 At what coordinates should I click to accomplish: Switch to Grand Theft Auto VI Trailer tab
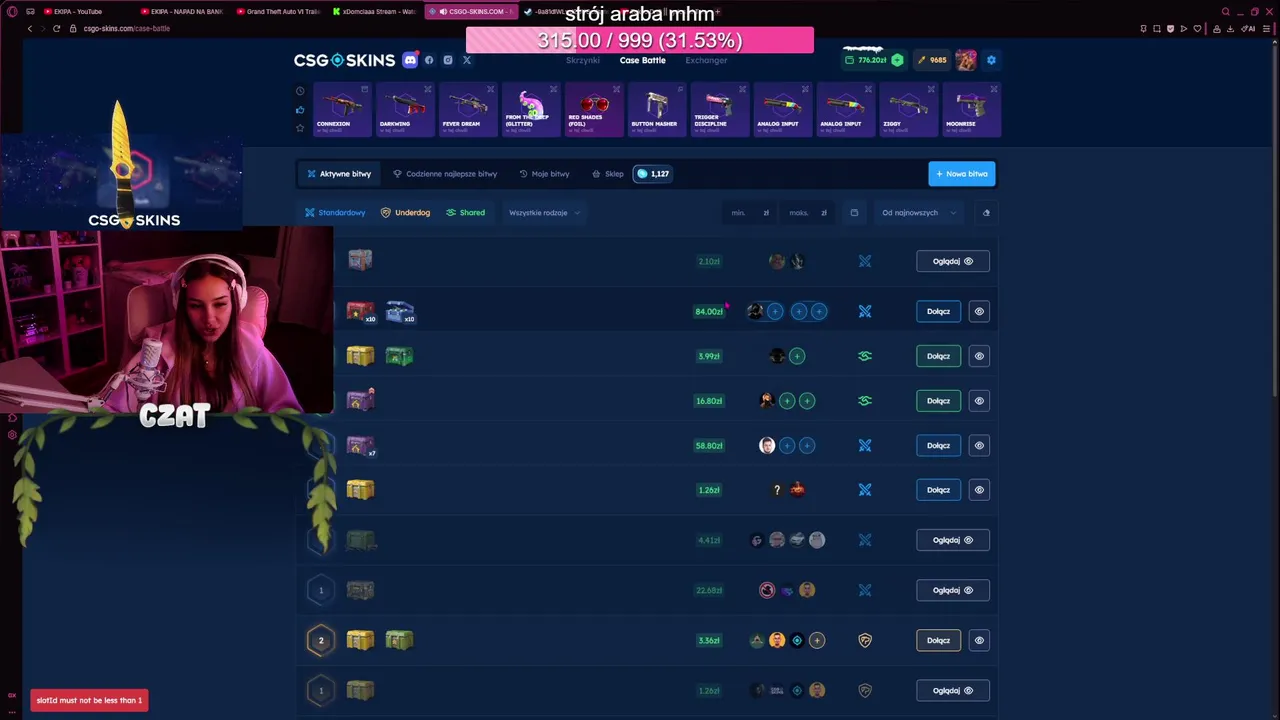(280, 11)
